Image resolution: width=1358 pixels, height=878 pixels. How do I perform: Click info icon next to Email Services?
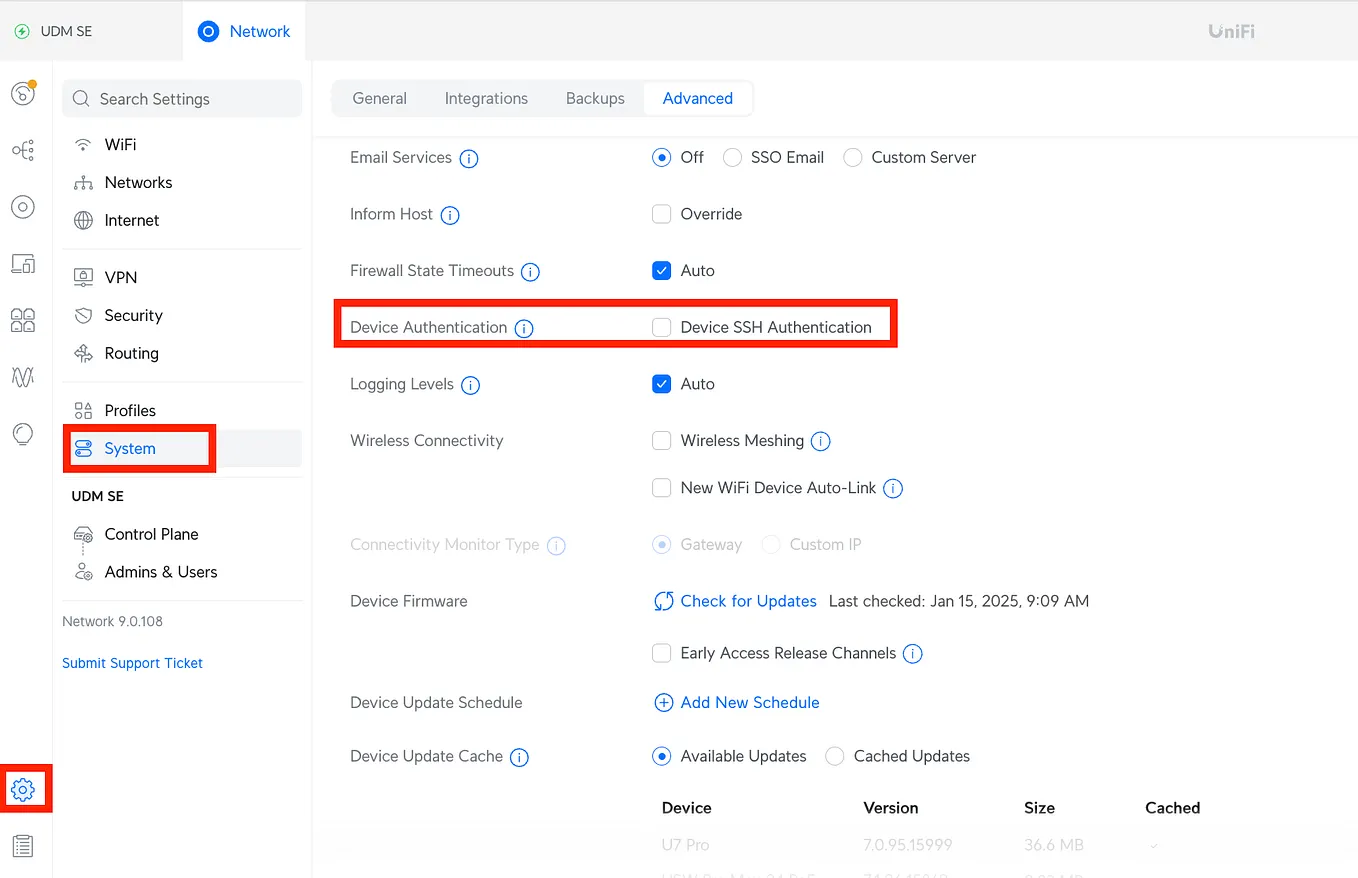(x=468, y=158)
